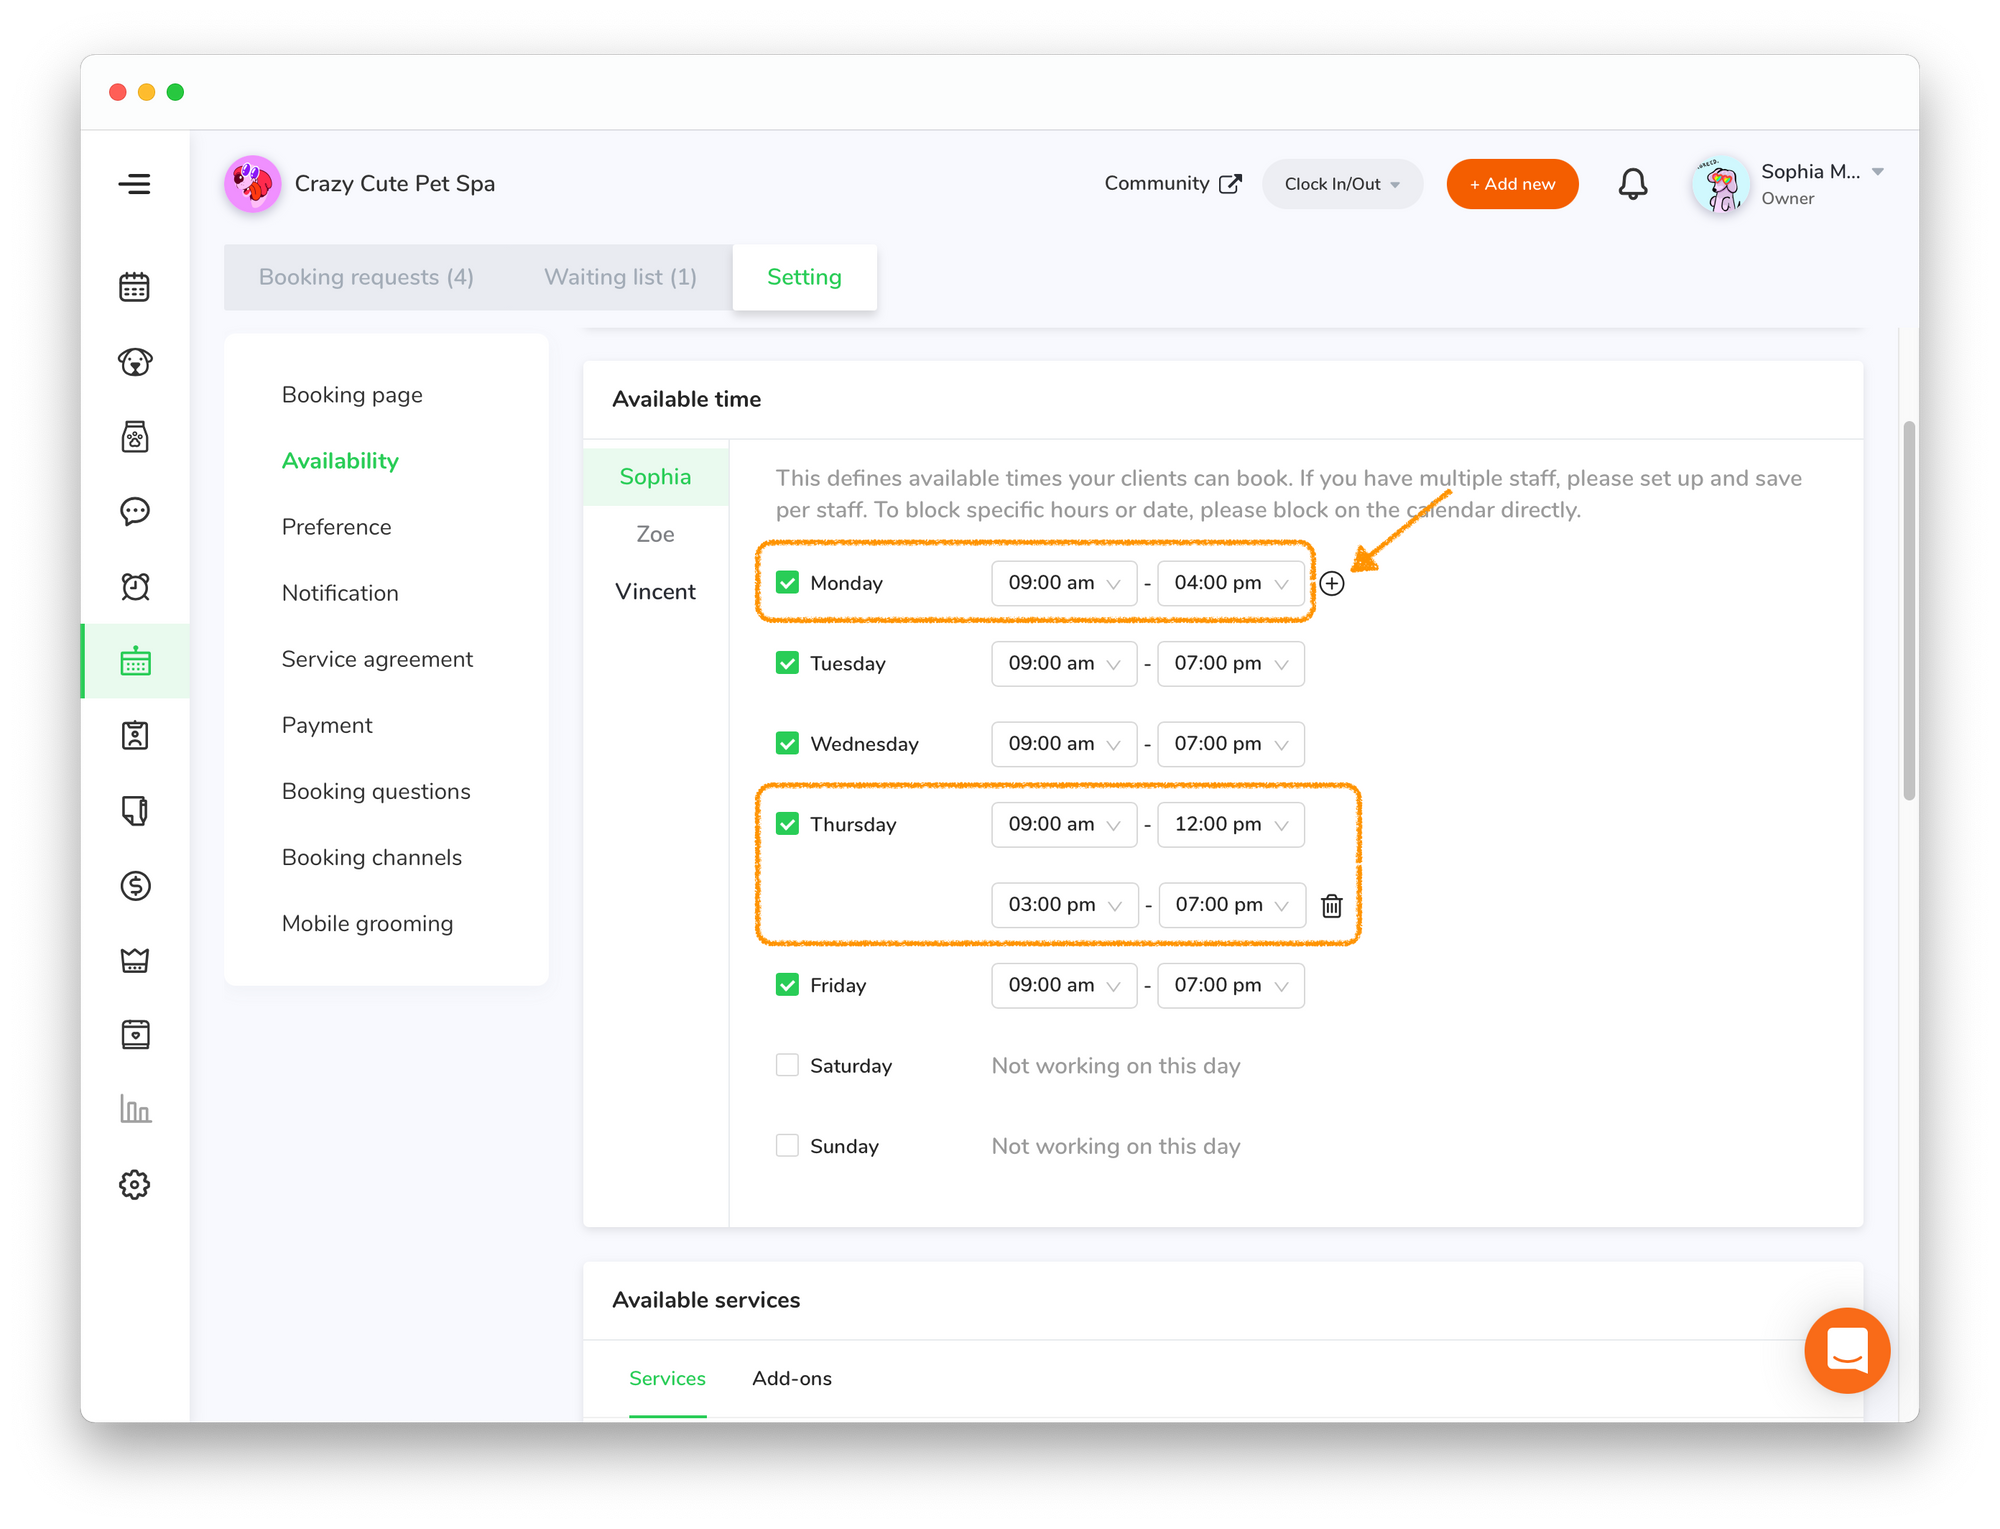Open Booking channels settings
The image size is (2000, 1529).
coord(372,857)
